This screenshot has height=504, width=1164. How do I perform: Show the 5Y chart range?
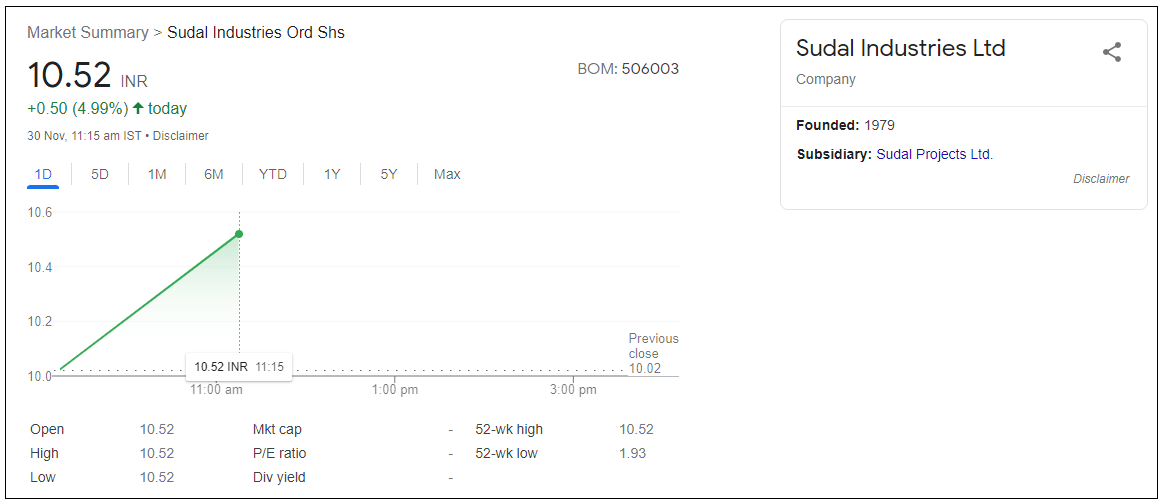[389, 174]
